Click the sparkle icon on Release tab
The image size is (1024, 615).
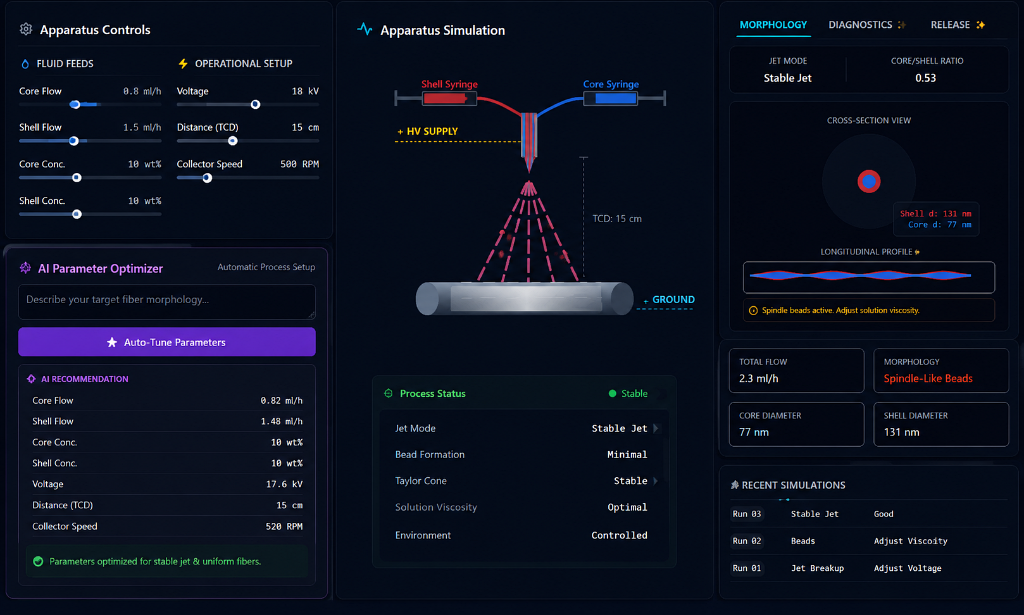[980, 25]
